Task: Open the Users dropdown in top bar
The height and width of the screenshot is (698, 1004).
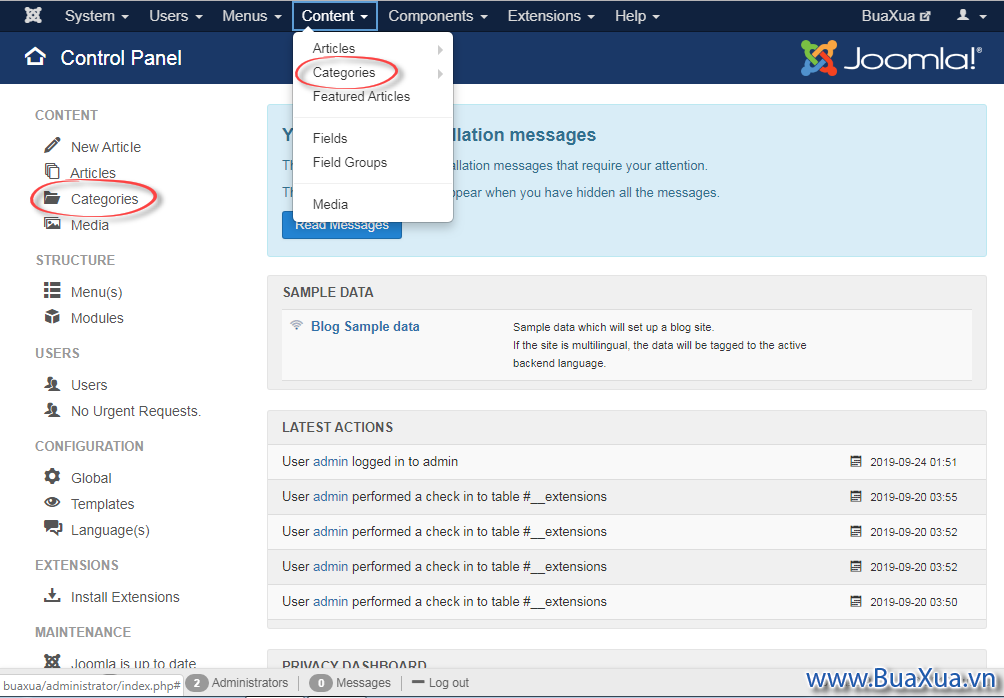Action: 176,15
